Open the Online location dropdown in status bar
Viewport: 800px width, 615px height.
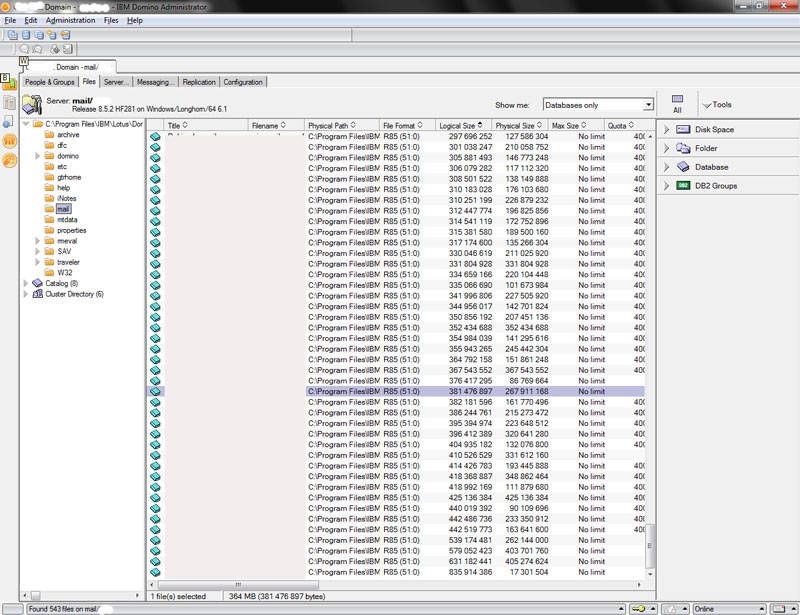click(761, 609)
